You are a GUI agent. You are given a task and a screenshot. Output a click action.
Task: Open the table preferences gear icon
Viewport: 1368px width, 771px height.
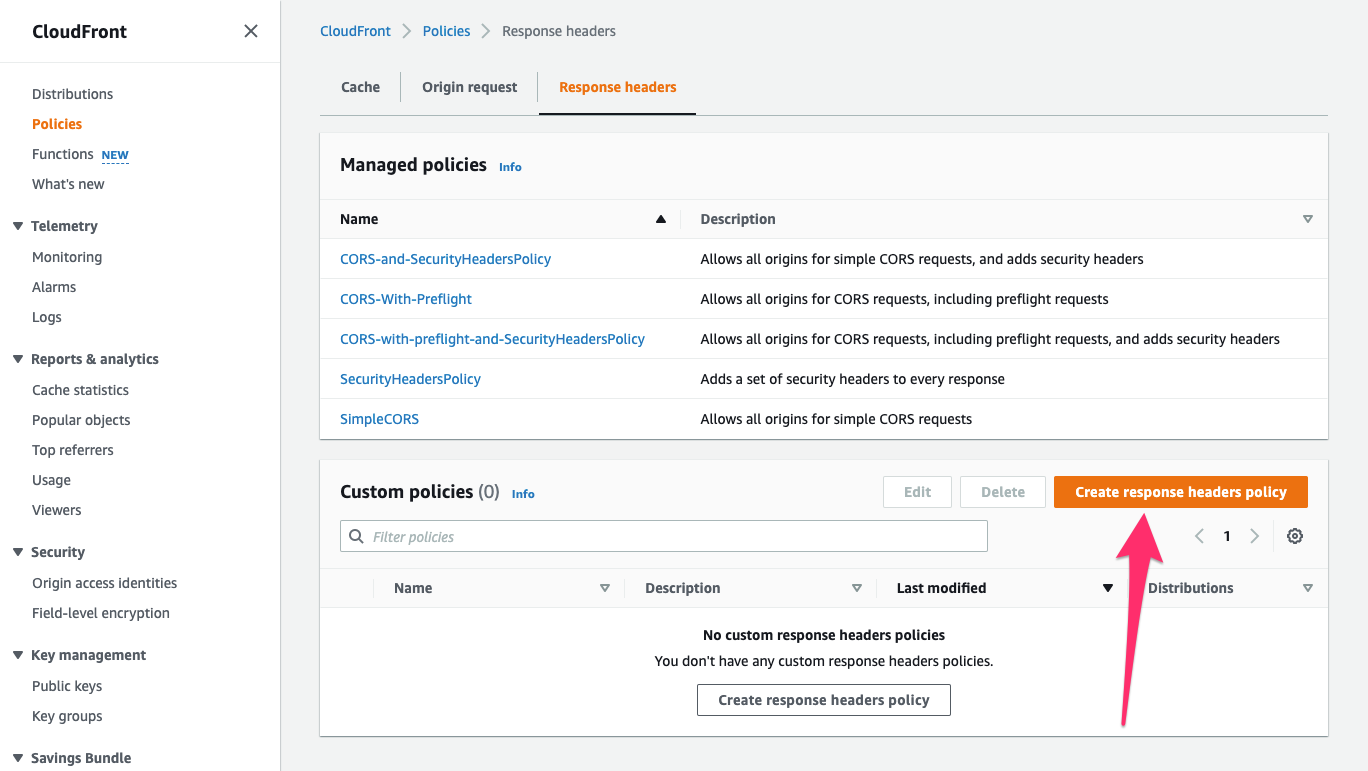pos(1295,536)
